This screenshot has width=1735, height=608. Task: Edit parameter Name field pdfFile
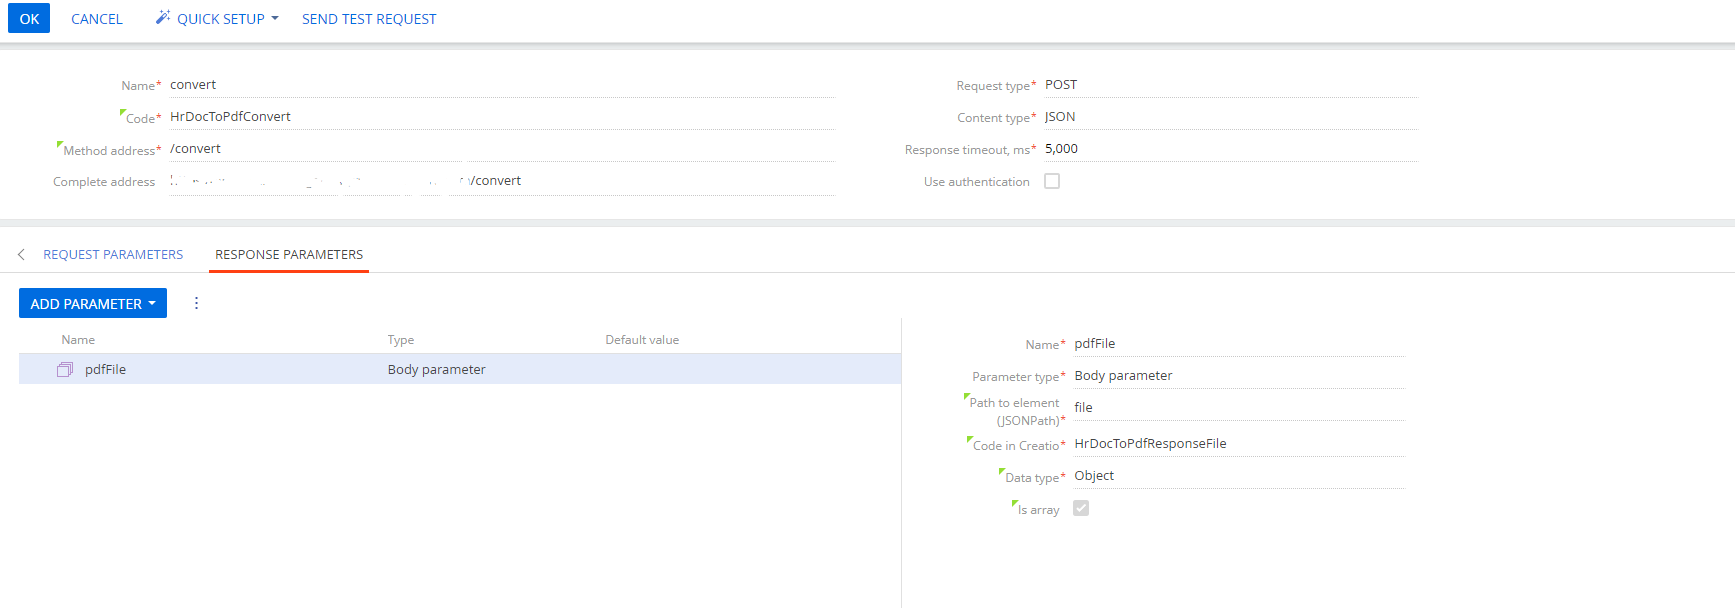[x=1239, y=344]
